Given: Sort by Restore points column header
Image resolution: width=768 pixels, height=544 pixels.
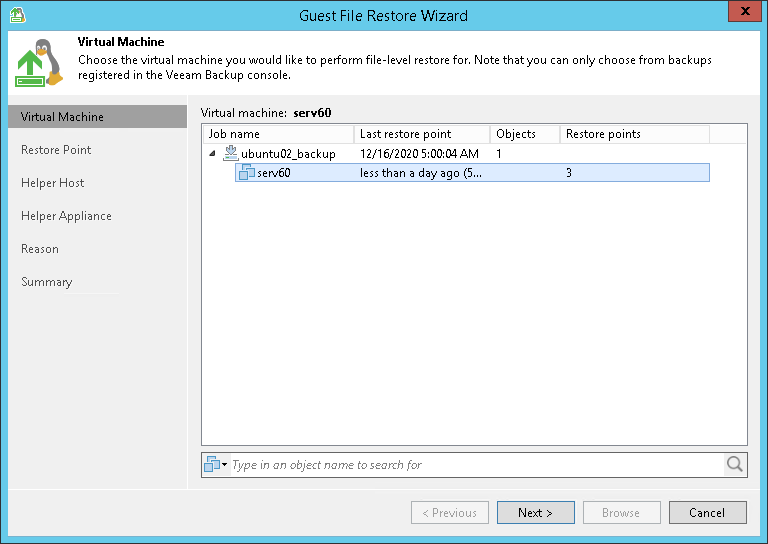Looking at the screenshot, I should click(x=635, y=134).
